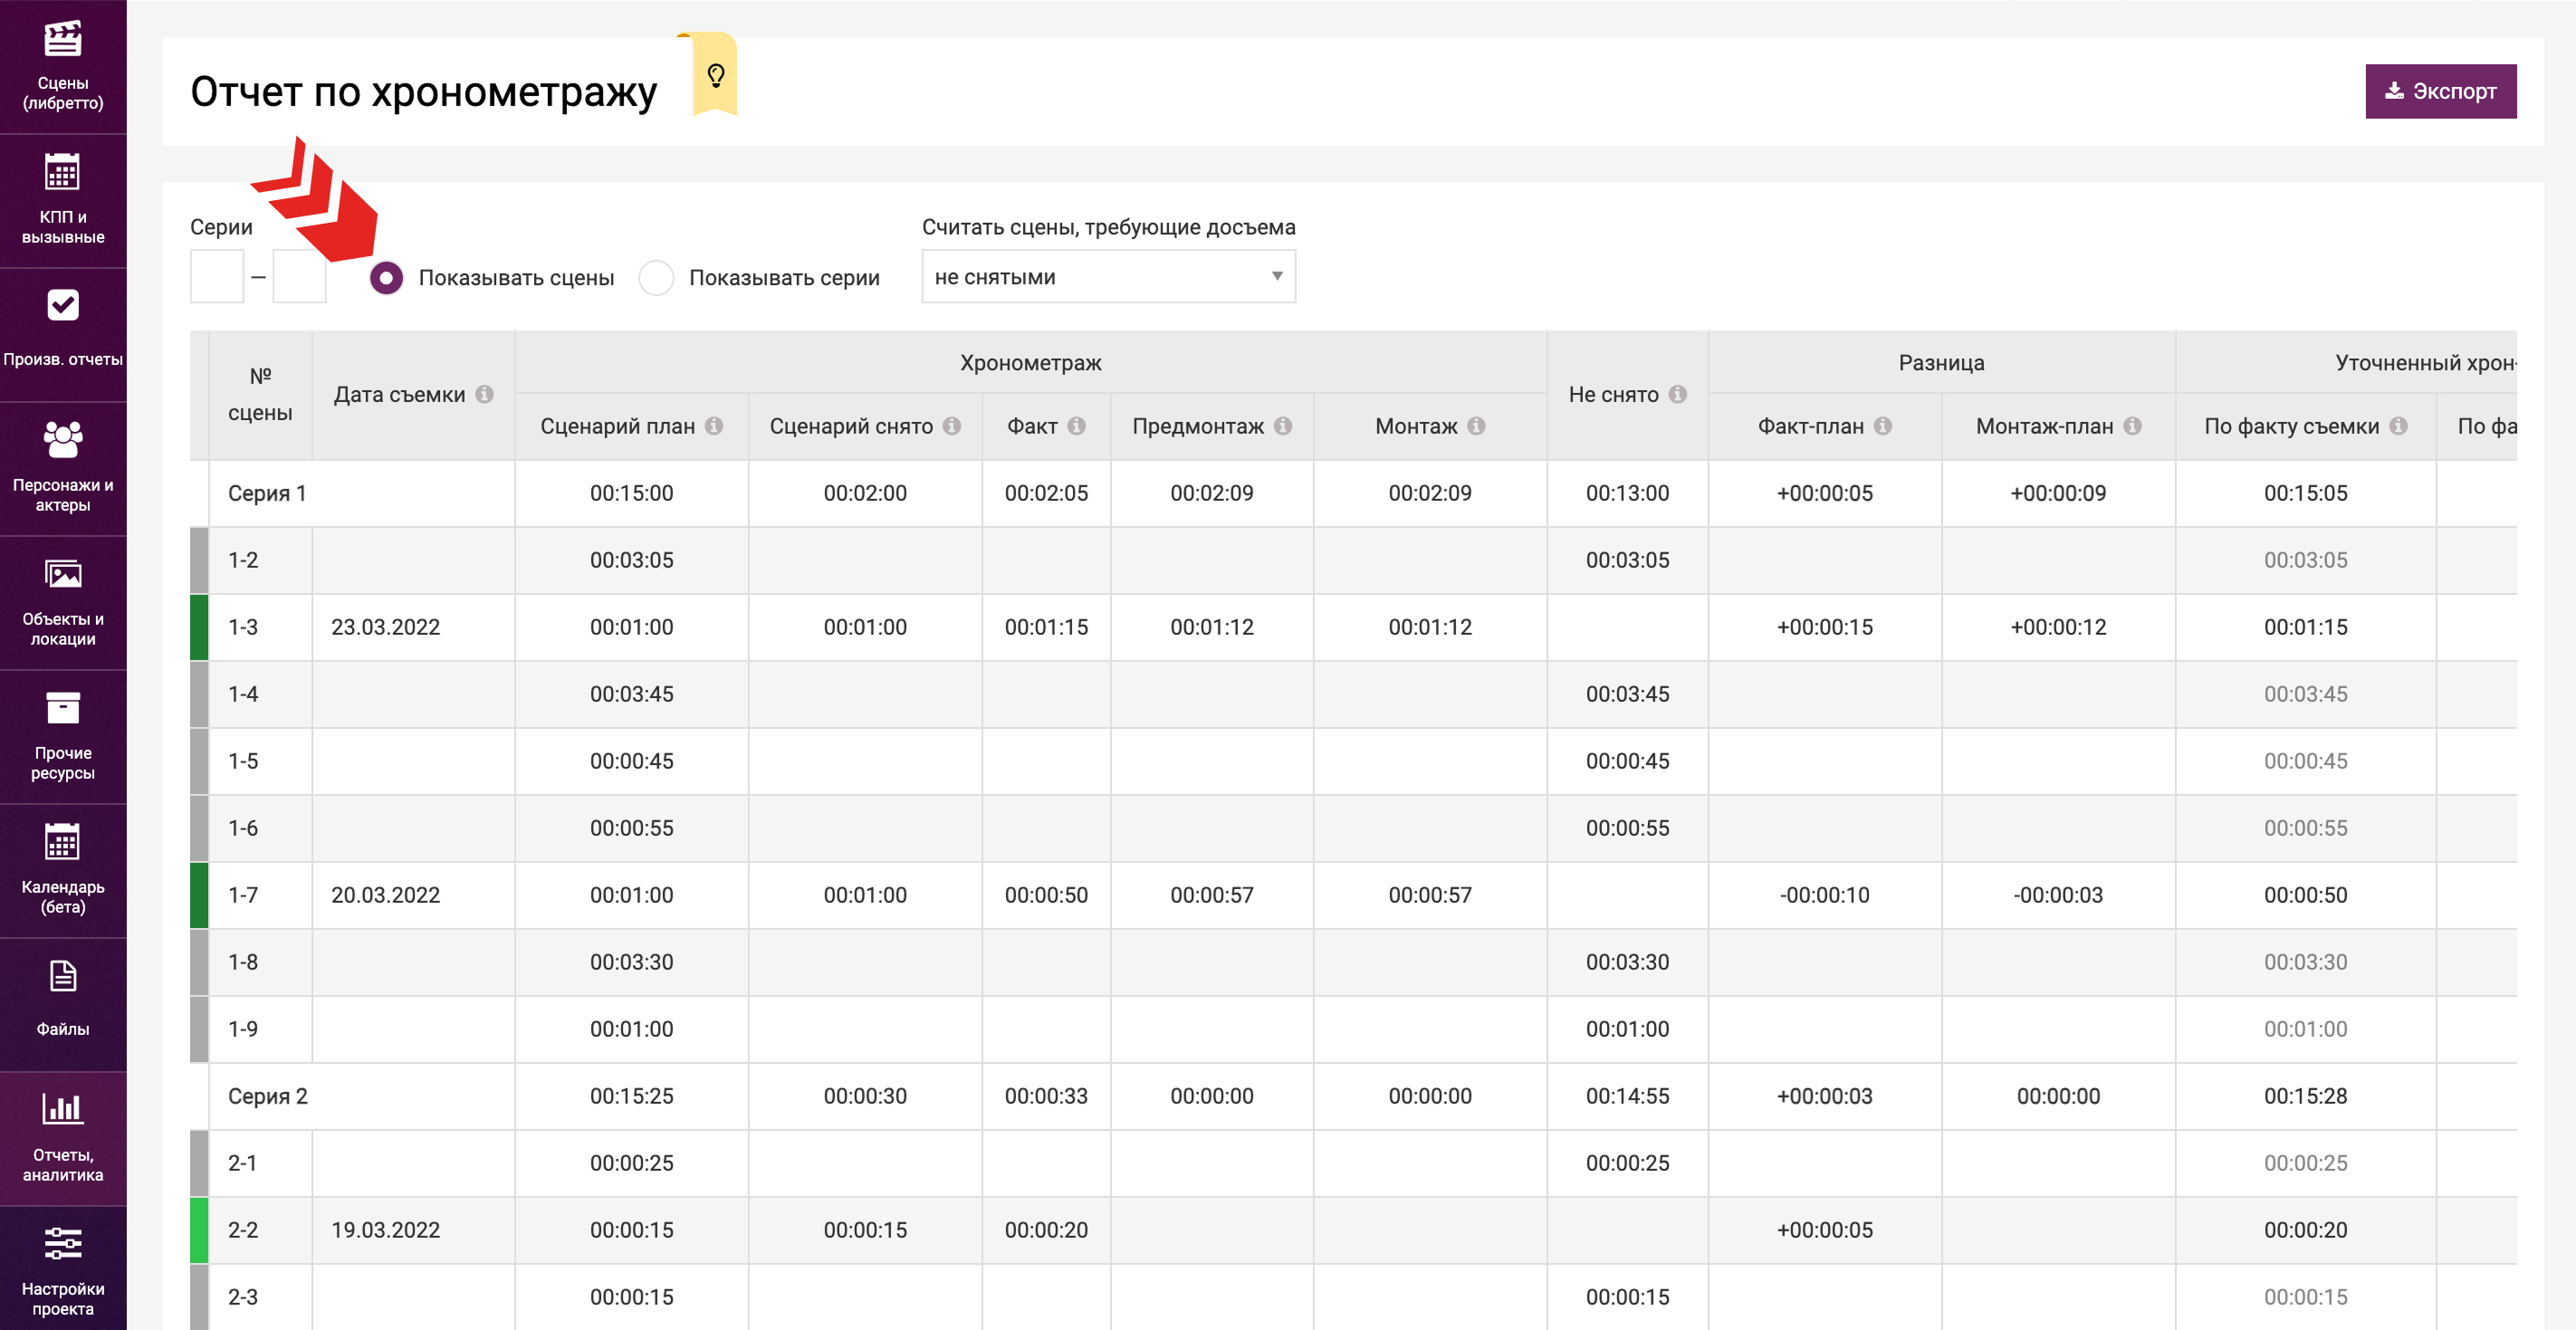Open the Scenes (либретто) clapperboard icon

click(62, 40)
